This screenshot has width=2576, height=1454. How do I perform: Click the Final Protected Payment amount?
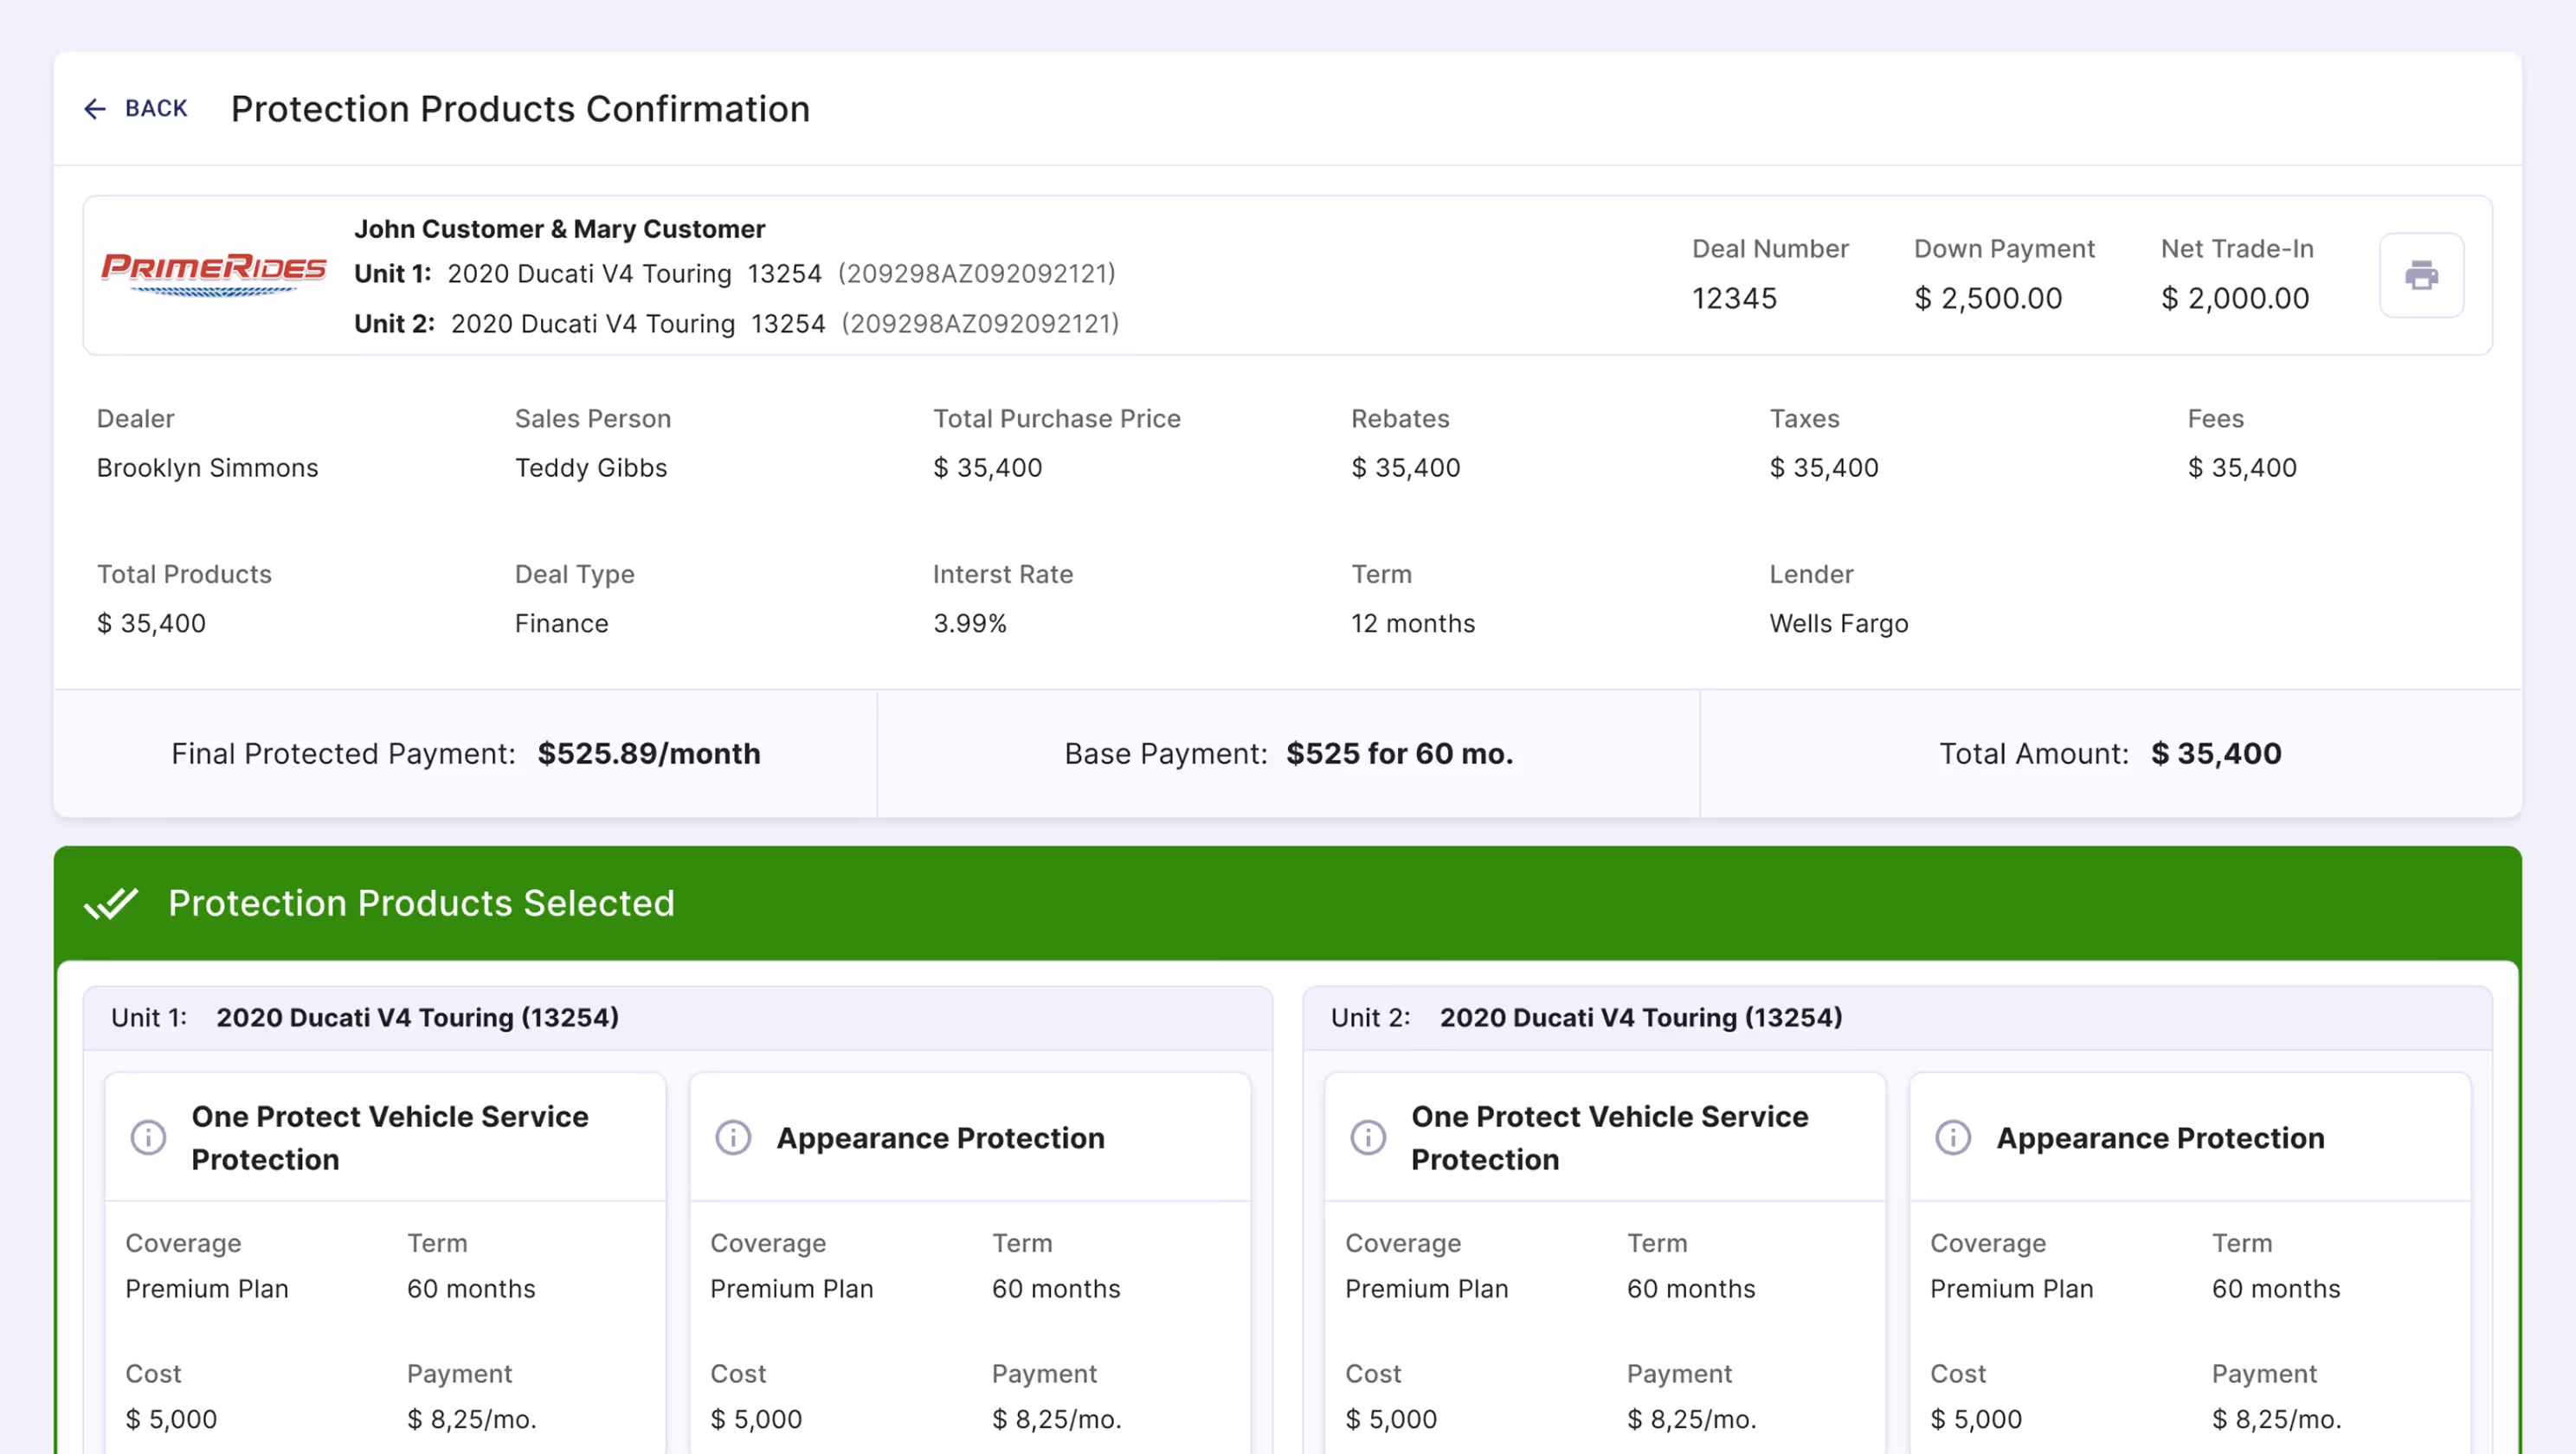tap(648, 753)
